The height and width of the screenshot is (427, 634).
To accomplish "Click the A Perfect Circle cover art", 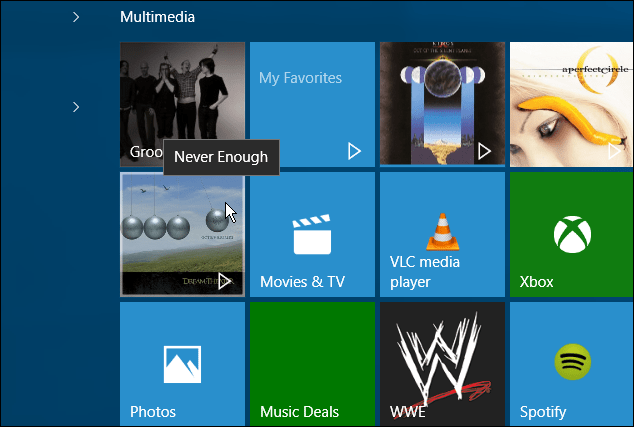I will pos(571,104).
